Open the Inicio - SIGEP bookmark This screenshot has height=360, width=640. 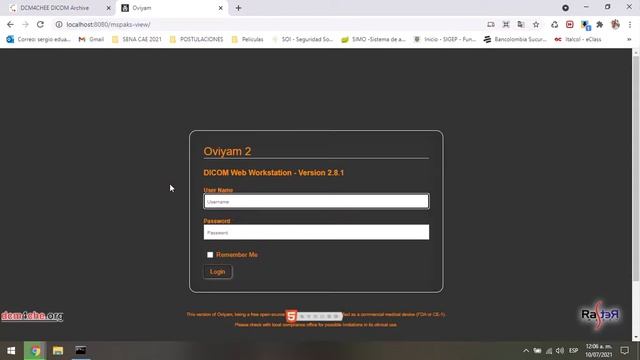coord(444,39)
